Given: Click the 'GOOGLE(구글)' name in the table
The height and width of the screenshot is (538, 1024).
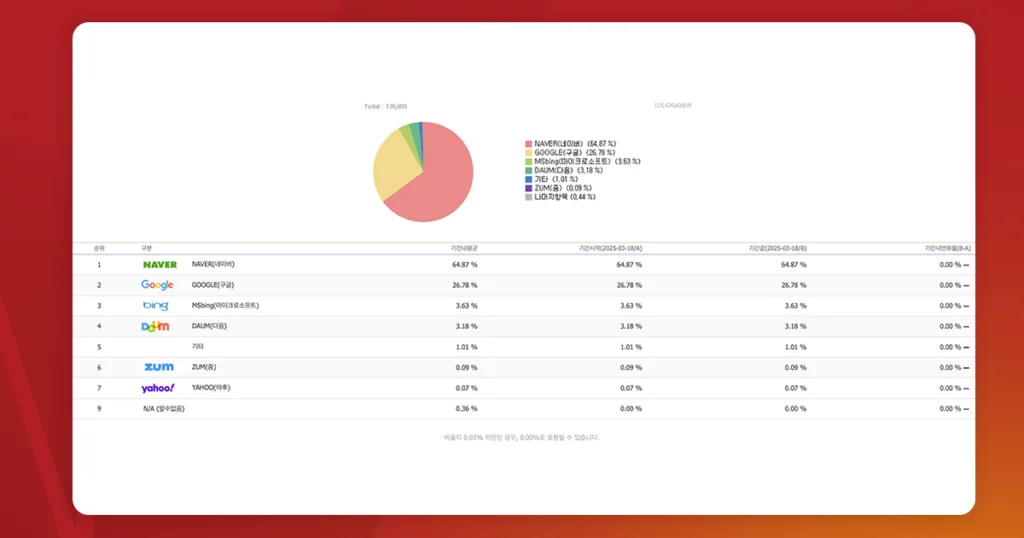Looking at the screenshot, I should click(213, 285).
